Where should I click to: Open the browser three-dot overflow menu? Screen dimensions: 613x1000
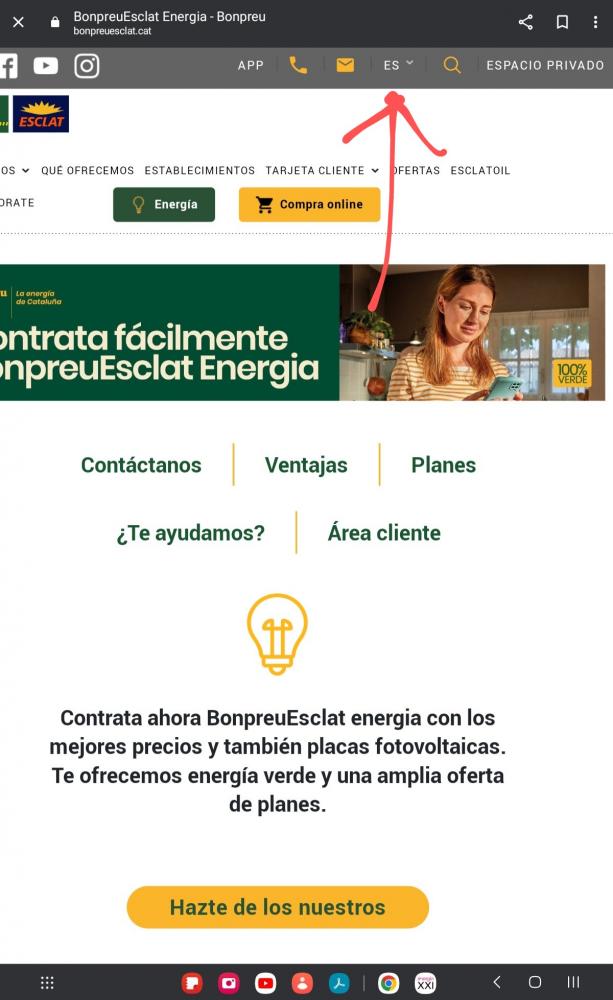pos(595,22)
